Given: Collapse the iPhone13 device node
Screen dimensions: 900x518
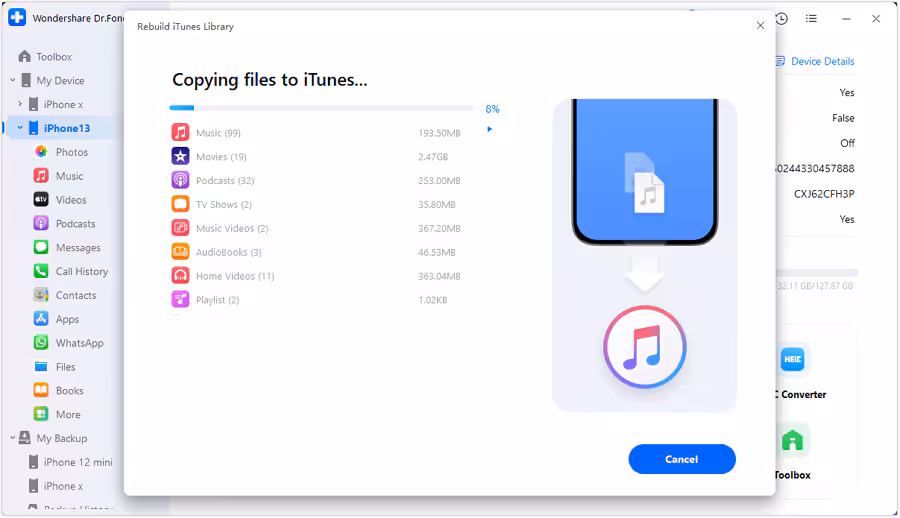Looking at the screenshot, I should click(x=20, y=128).
